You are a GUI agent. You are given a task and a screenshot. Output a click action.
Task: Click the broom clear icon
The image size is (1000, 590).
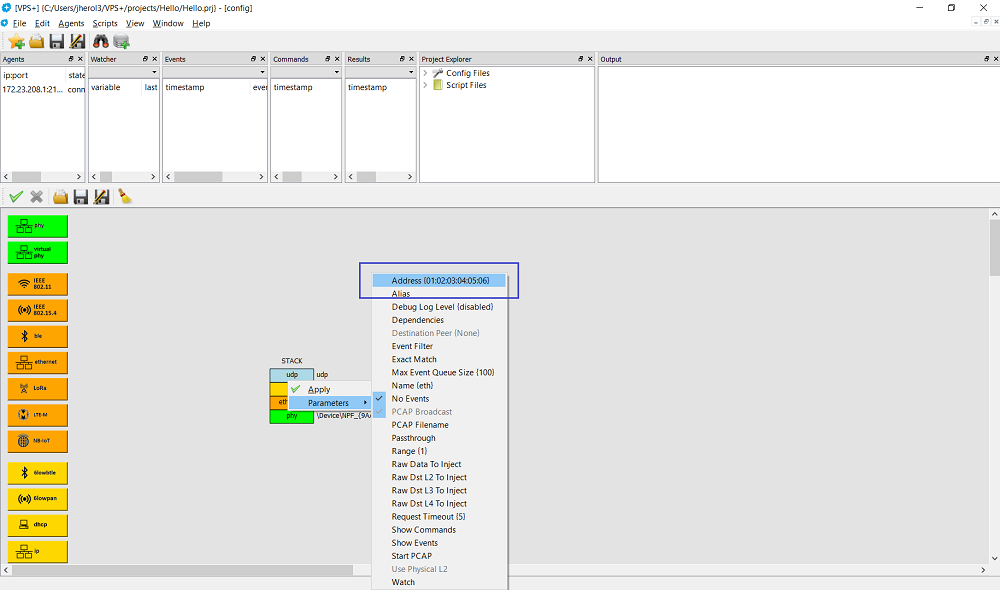[x=125, y=197]
